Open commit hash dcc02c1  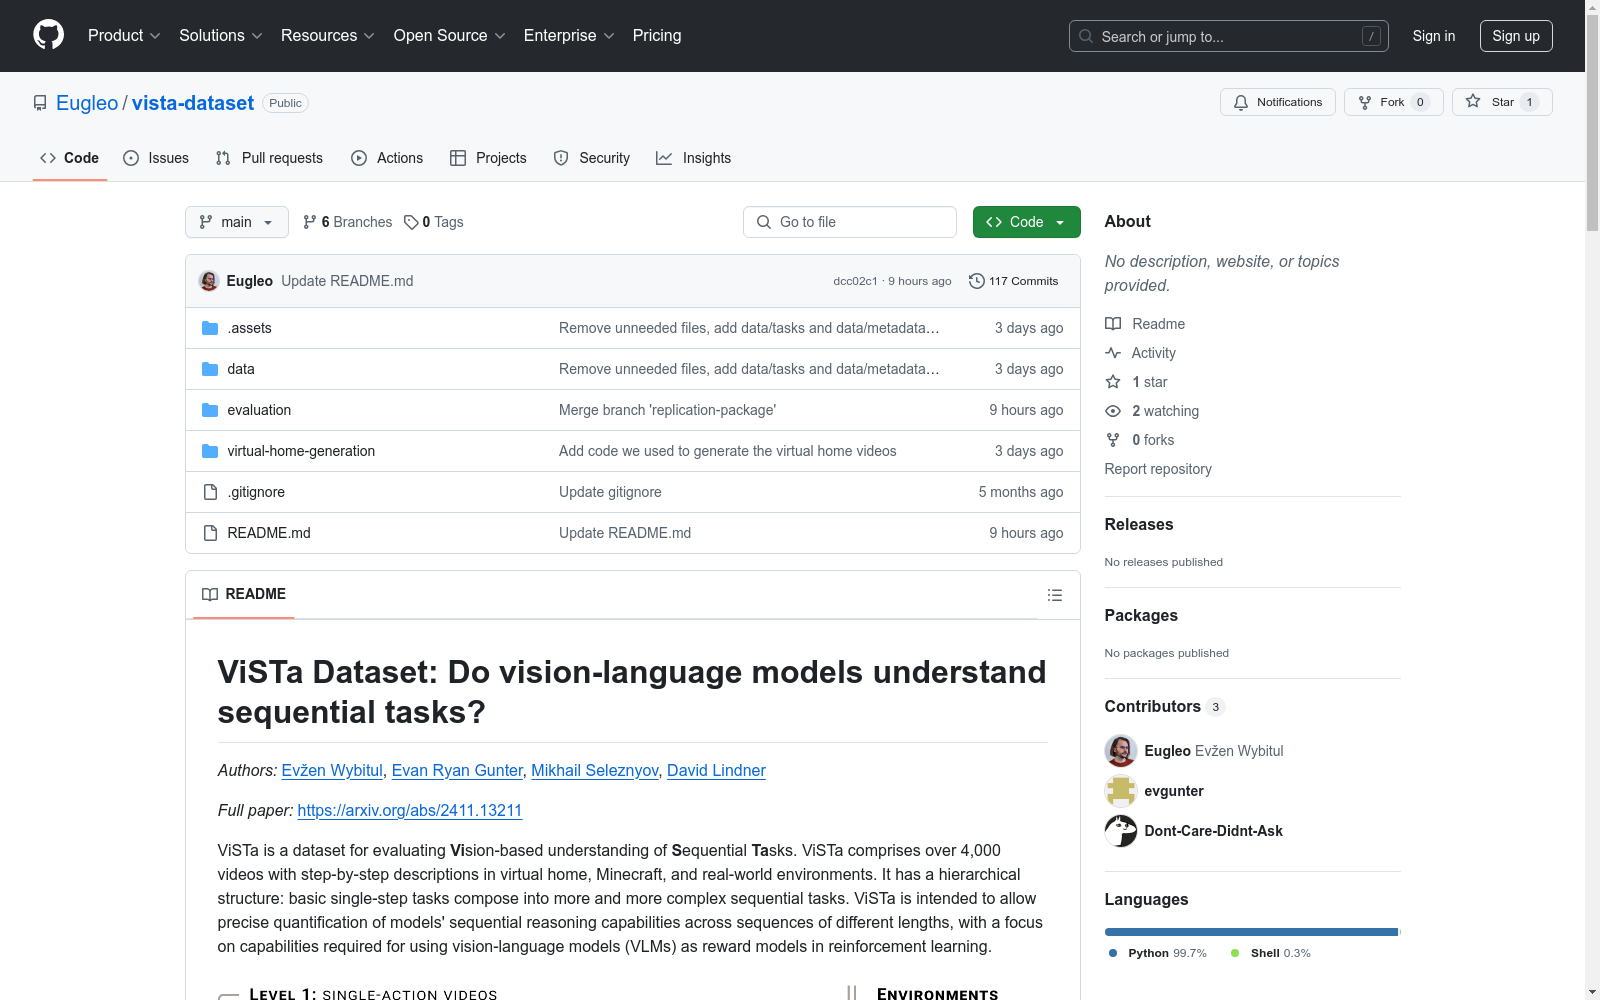pos(855,281)
